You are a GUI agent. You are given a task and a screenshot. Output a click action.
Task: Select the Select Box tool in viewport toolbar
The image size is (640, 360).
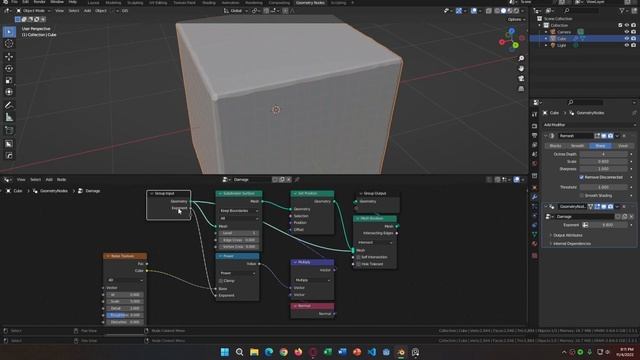(9, 31)
